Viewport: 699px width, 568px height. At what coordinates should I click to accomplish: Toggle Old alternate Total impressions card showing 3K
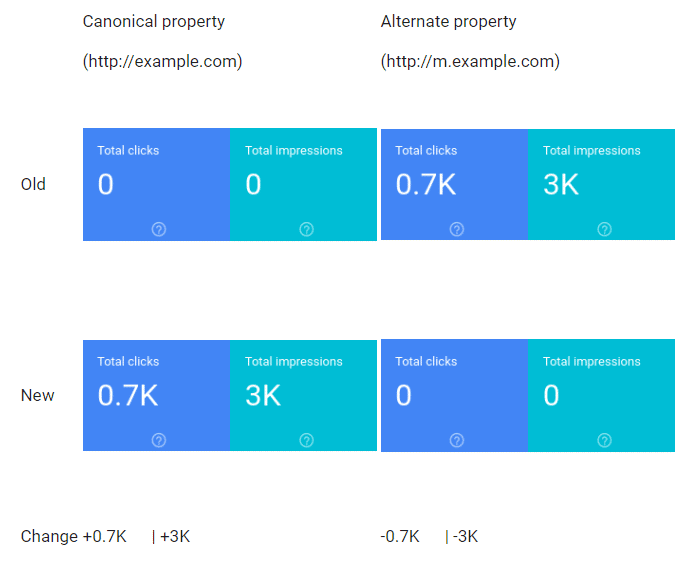[x=601, y=185]
